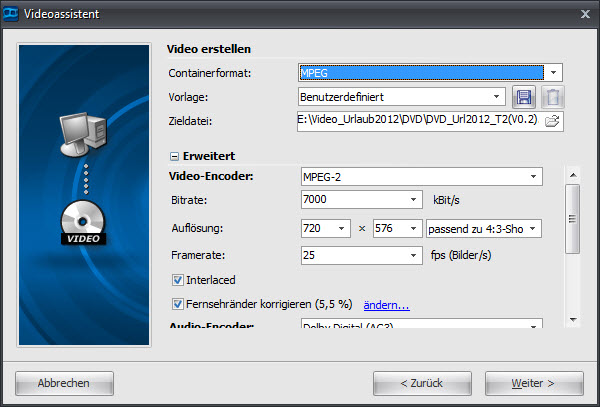Click the Videoassistent title bar app icon

pos(12,13)
